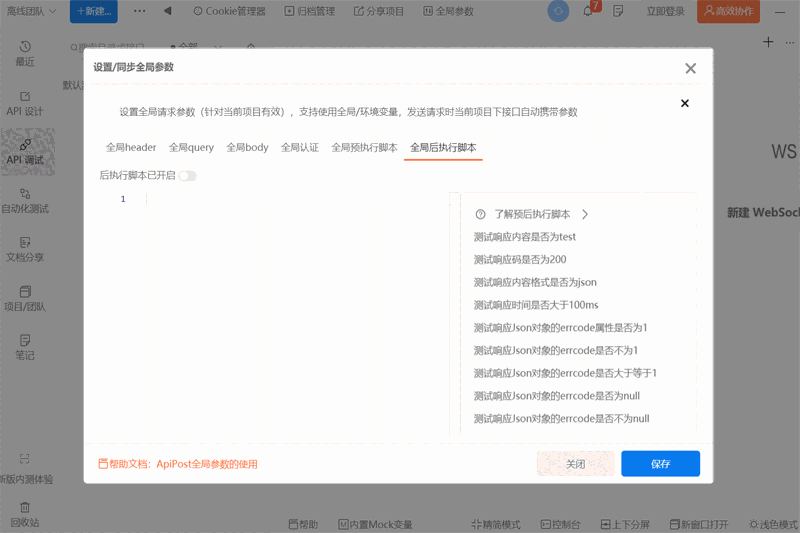Image resolution: width=800 pixels, height=533 pixels.
Task: Open 文档分享 in the sidebar
Action: pos(24,249)
